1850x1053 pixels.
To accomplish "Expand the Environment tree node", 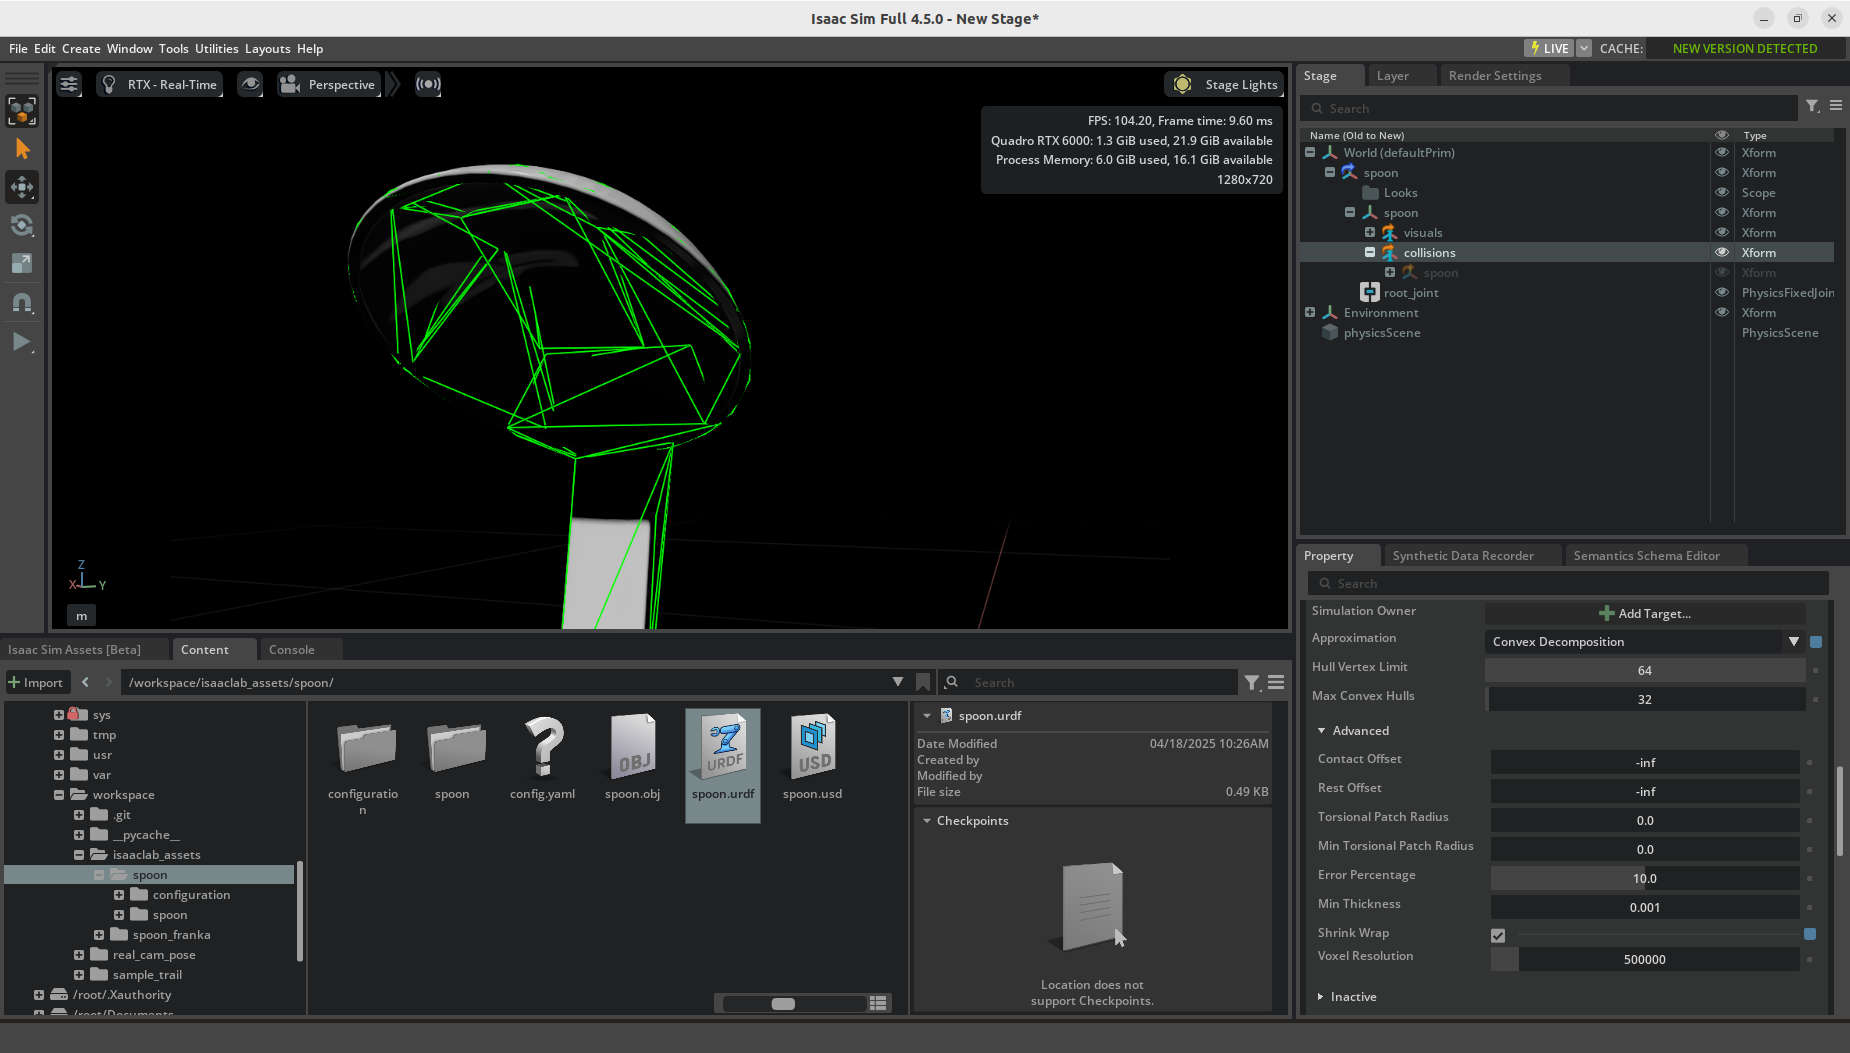I will point(1310,313).
